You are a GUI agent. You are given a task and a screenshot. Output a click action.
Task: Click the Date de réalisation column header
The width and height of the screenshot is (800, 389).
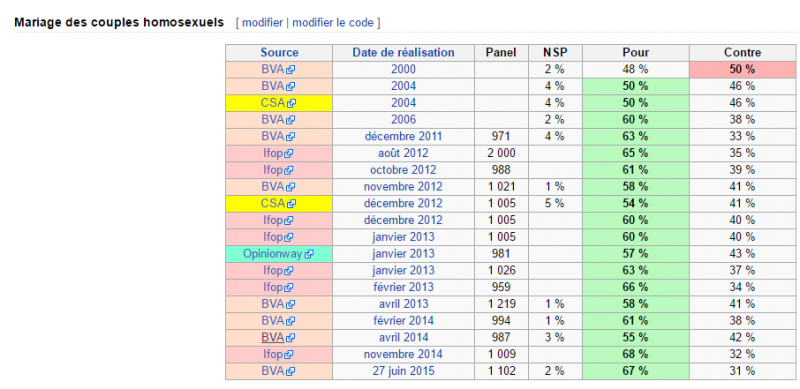[403, 53]
